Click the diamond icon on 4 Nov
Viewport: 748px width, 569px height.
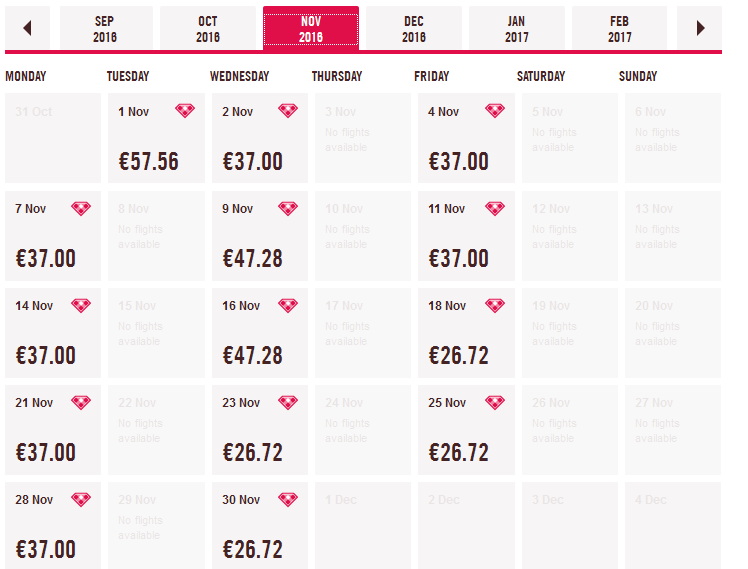(x=495, y=111)
